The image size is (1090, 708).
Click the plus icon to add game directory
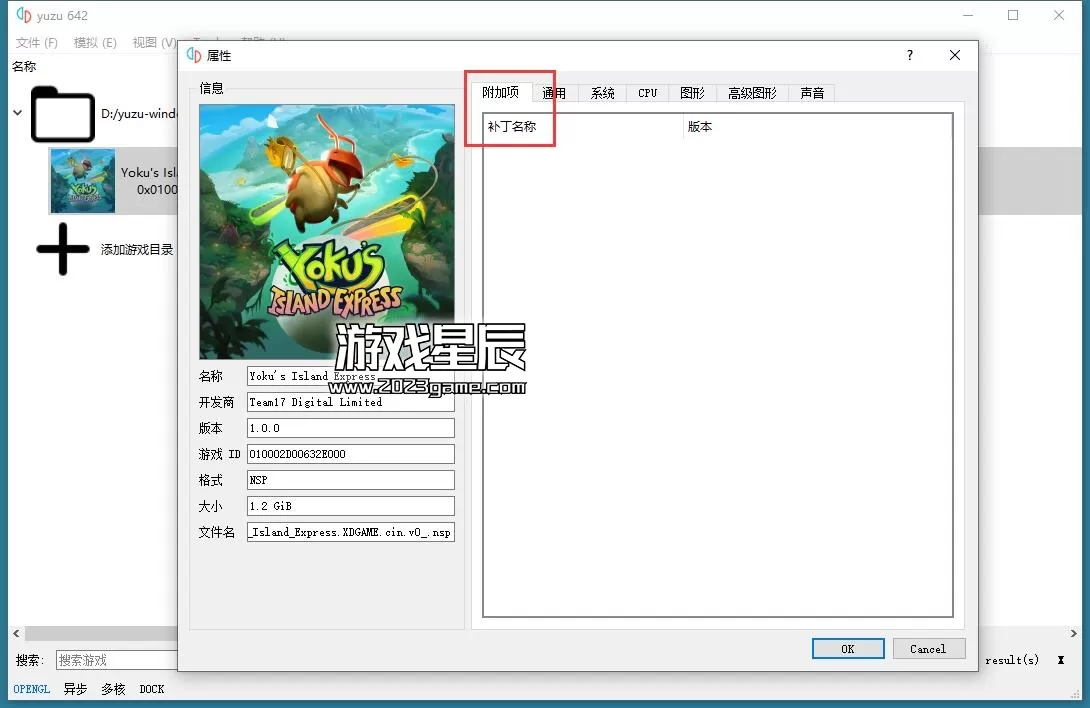coord(62,249)
